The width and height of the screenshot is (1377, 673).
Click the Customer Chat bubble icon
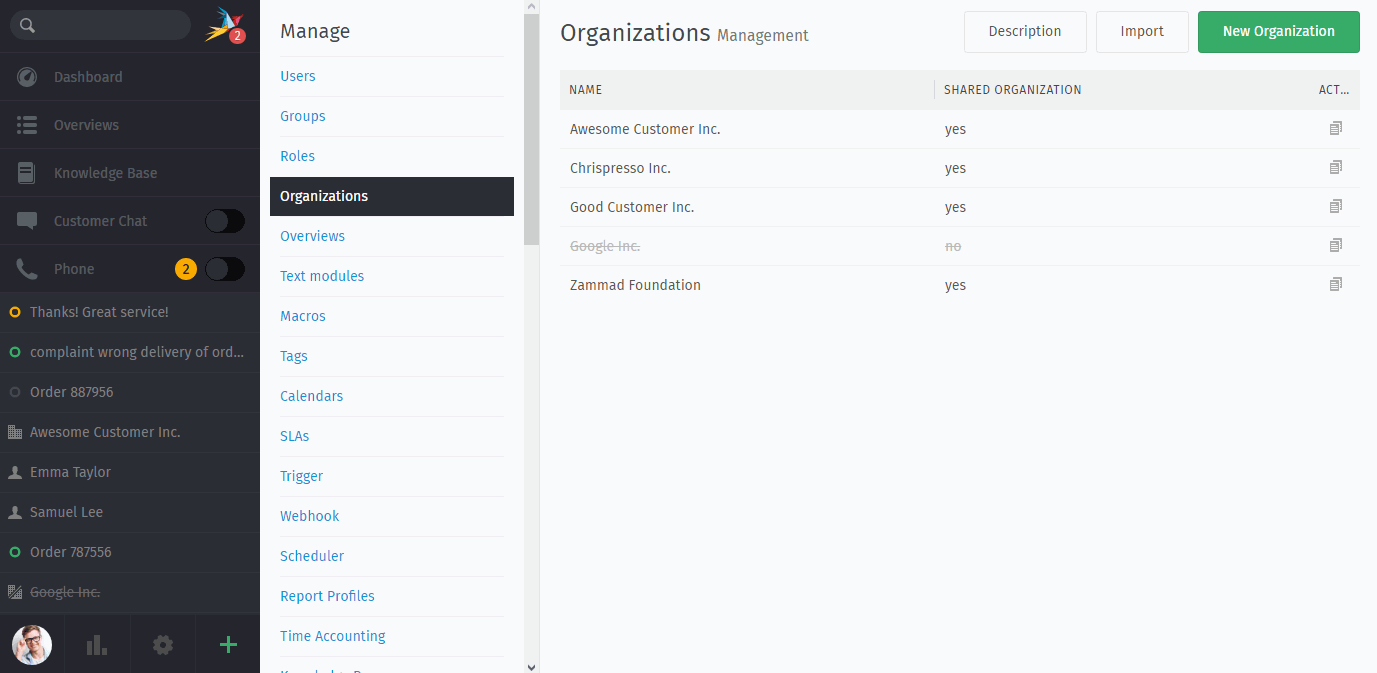coord(27,221)
